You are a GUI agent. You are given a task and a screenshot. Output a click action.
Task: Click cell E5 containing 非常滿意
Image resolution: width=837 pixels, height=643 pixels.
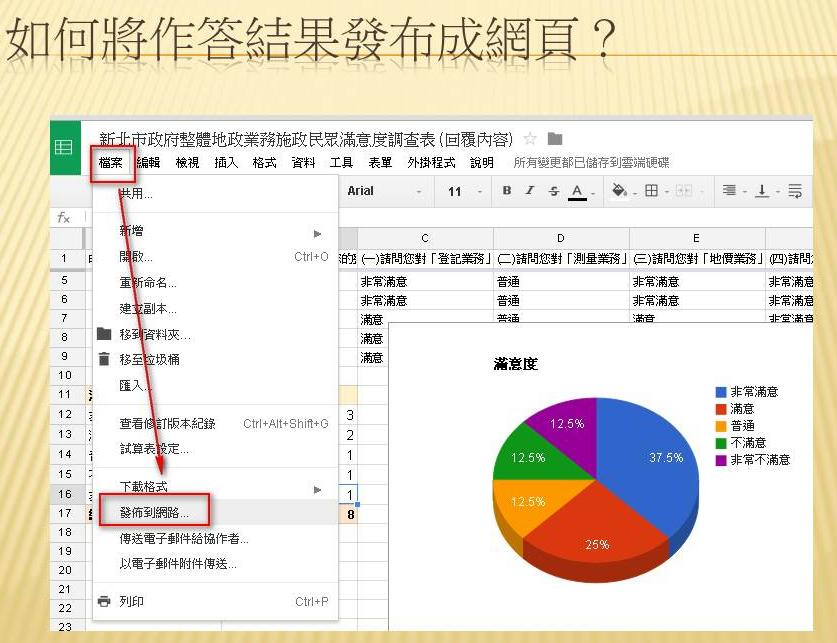tap(697, 281)
